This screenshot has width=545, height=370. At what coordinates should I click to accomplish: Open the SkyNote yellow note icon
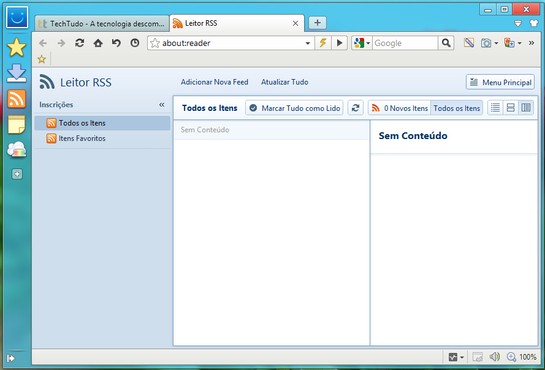[16, 125]
